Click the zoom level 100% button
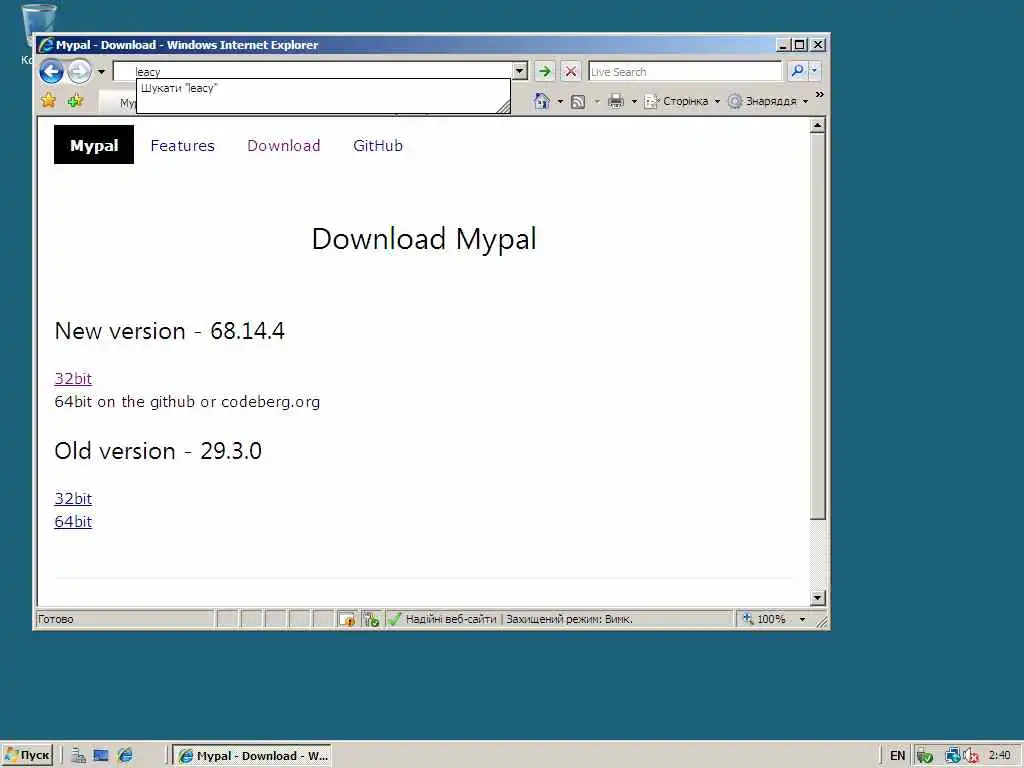The height and width of the screenshot is (768, 1024). pos(763,619)
